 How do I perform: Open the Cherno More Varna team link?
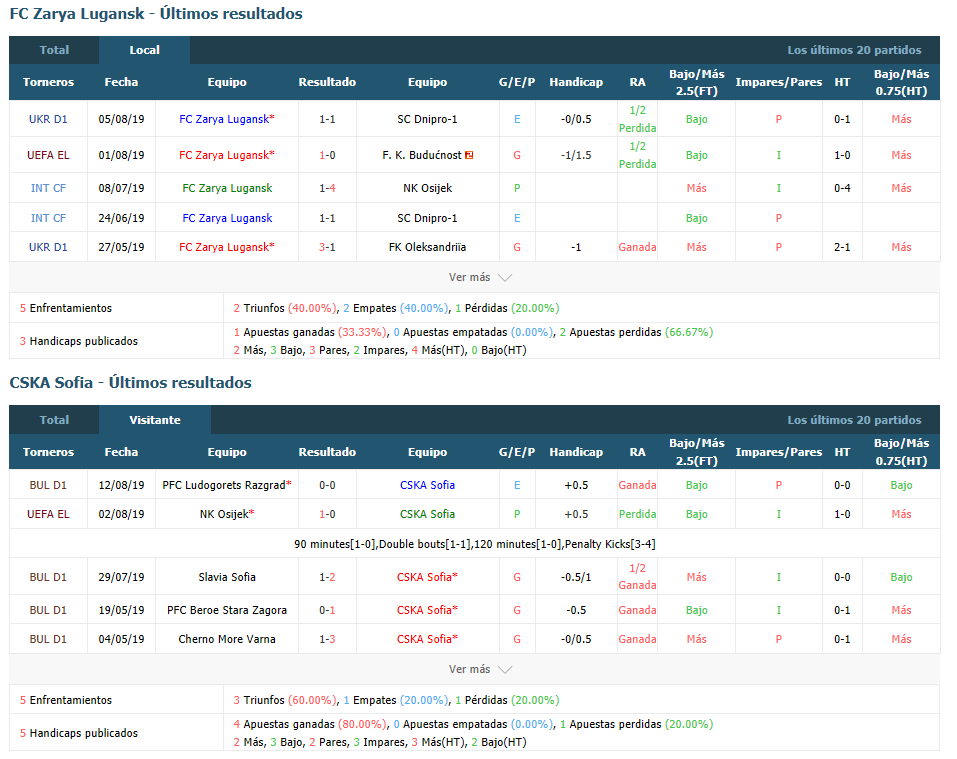tap(227, 639)
